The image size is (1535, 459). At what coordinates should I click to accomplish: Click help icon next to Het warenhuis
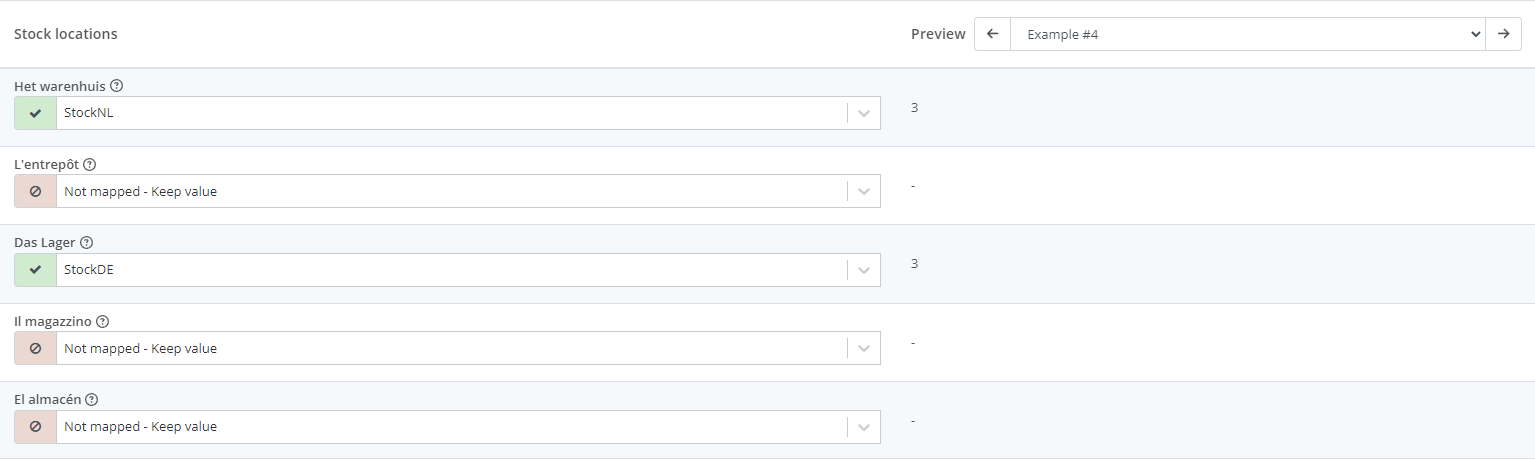coord(116,86)
